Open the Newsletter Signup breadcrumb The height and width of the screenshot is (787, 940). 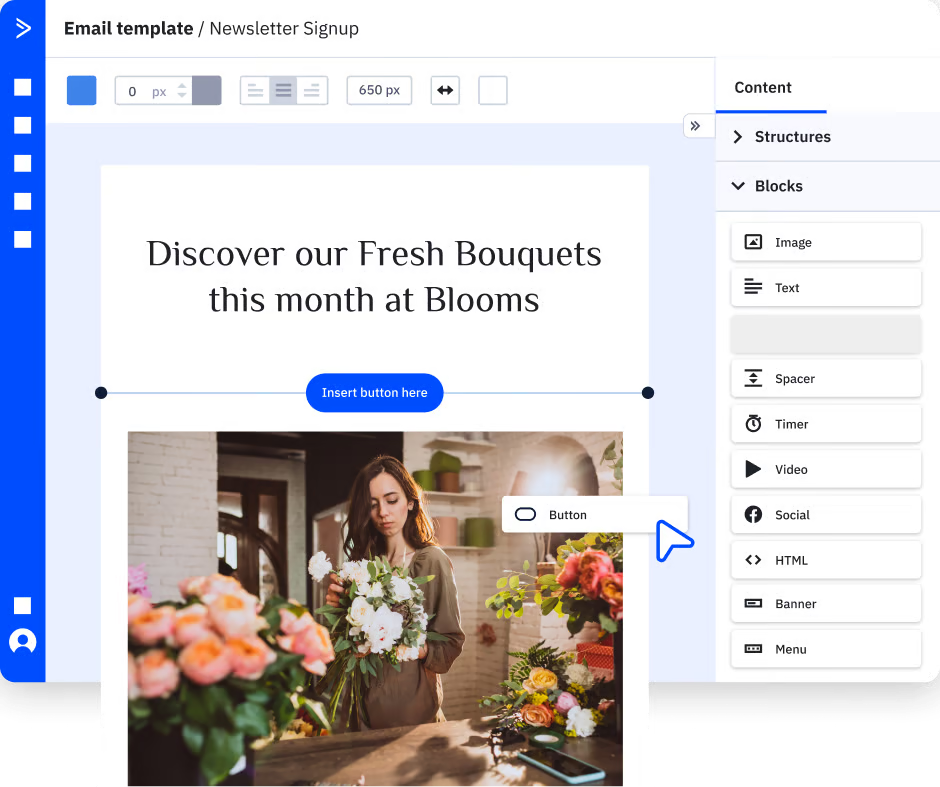tap(283, 28)
